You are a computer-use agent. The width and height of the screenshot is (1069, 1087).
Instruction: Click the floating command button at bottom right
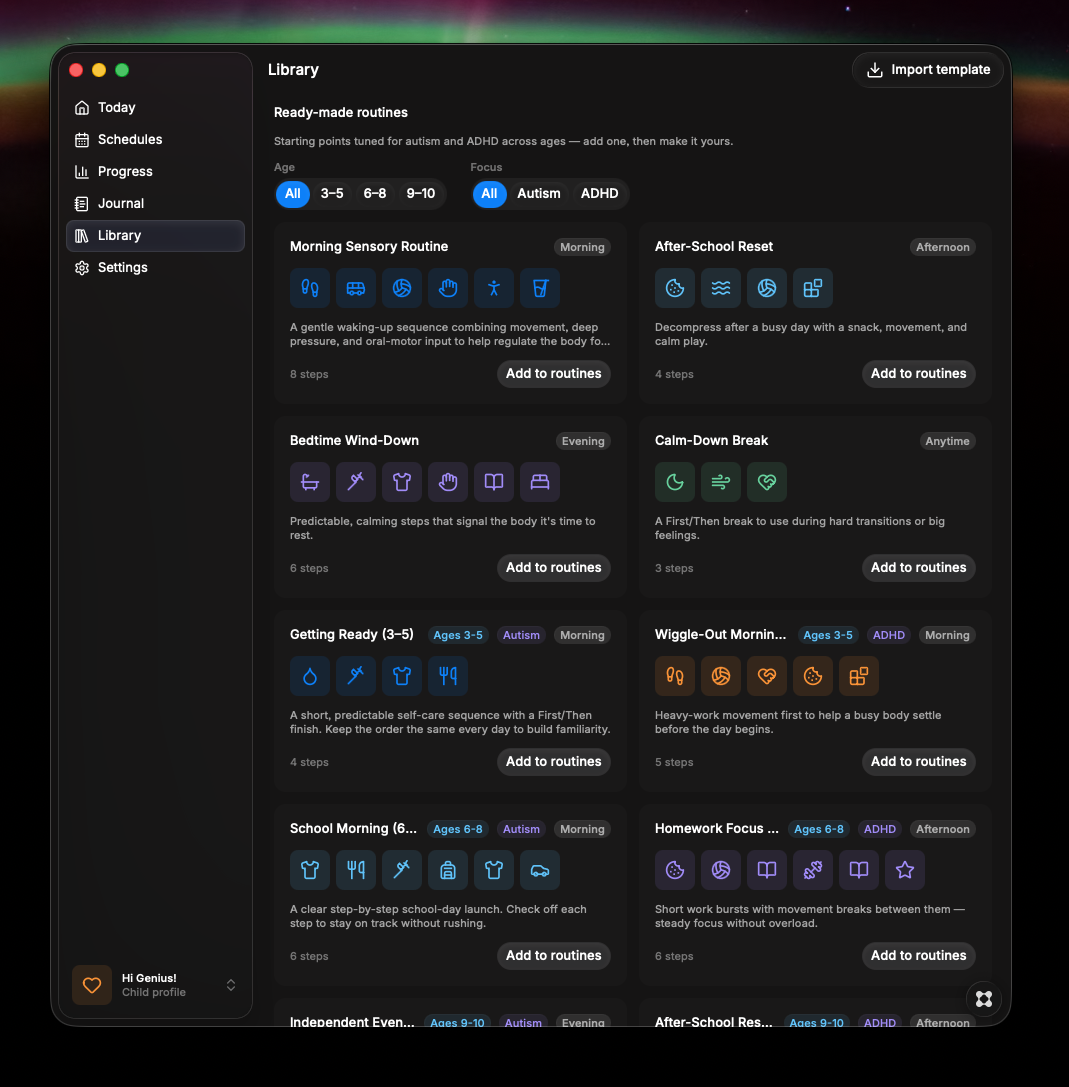[x=984, y=999]
